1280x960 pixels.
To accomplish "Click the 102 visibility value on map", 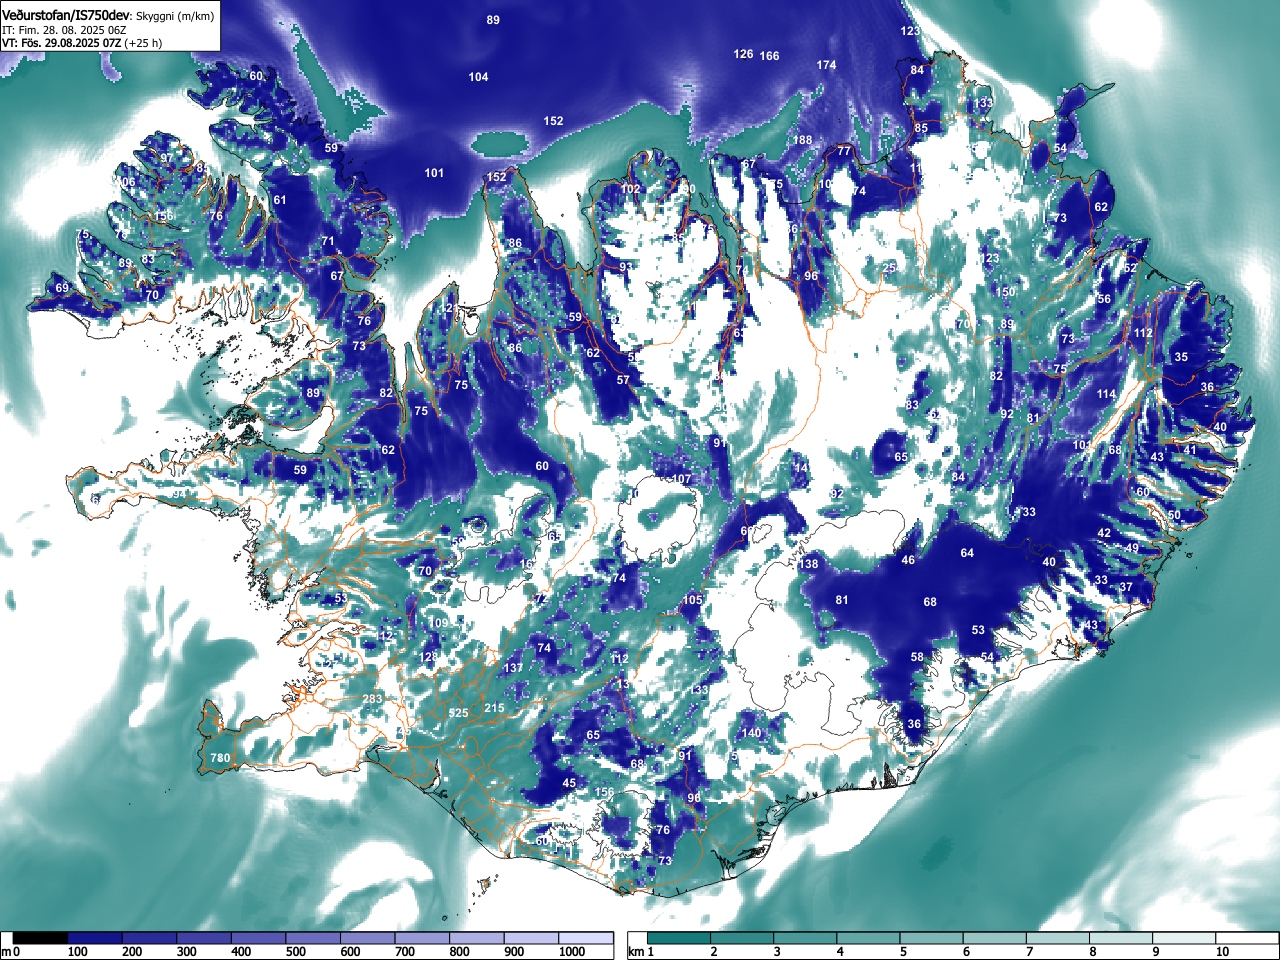I will (x=630, y=189).
